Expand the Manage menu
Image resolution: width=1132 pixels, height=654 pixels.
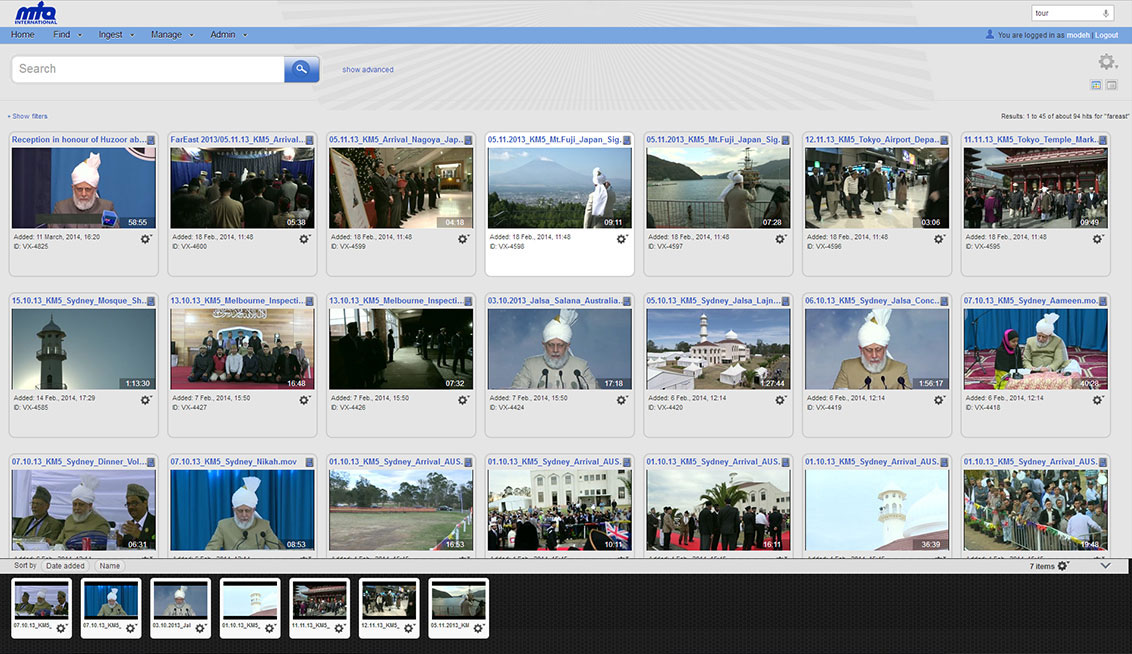(172, 35)
